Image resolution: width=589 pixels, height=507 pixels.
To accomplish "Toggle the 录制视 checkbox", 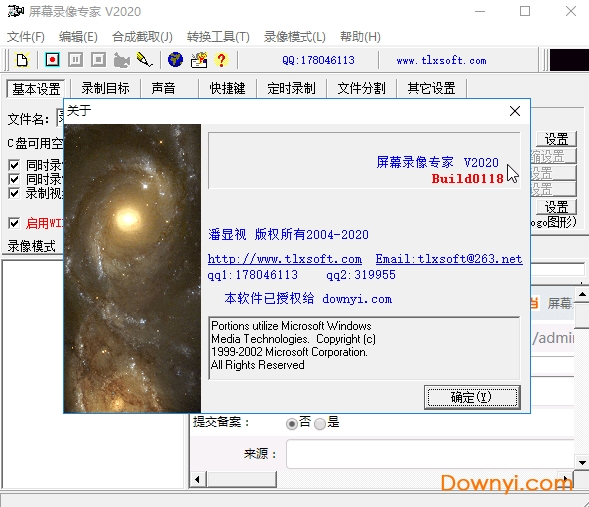I will [x=14, y=193].
